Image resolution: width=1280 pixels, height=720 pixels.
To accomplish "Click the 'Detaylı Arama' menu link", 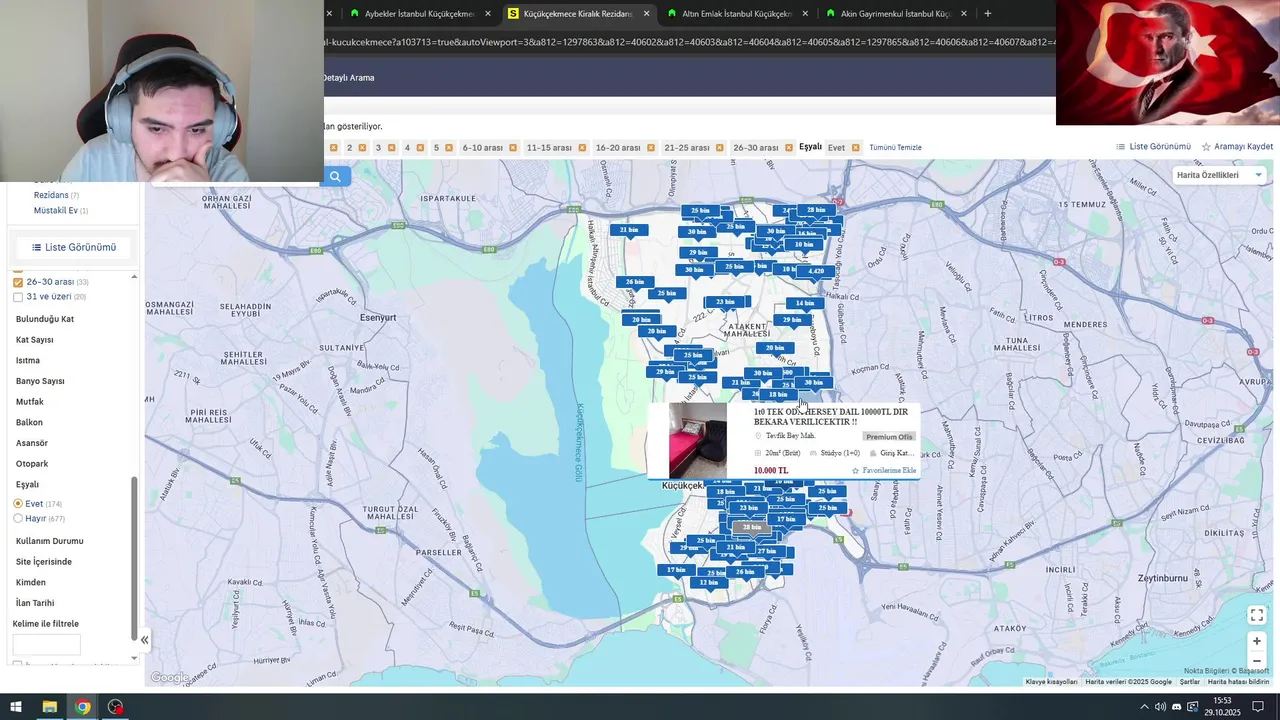I will (348, 78).
